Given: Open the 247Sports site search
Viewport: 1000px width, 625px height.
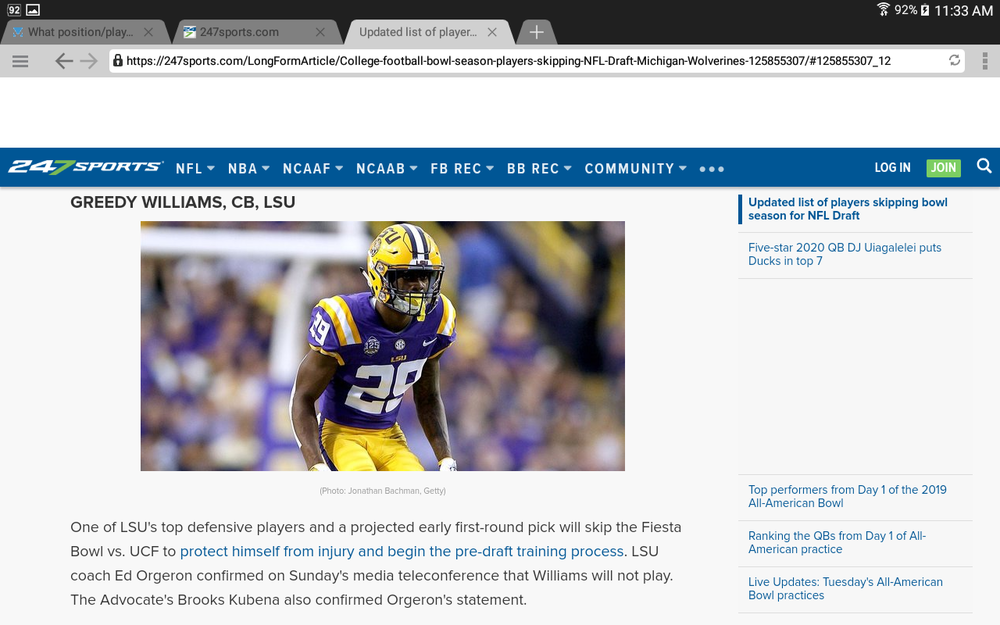Looking at the screenshot, I should [984, 166].
